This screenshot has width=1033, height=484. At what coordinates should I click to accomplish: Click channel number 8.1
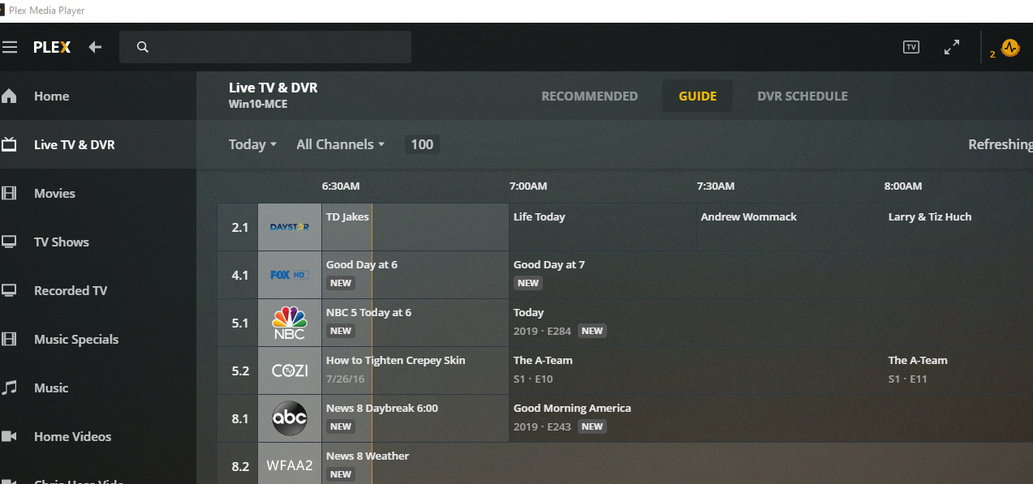[240, 419]
